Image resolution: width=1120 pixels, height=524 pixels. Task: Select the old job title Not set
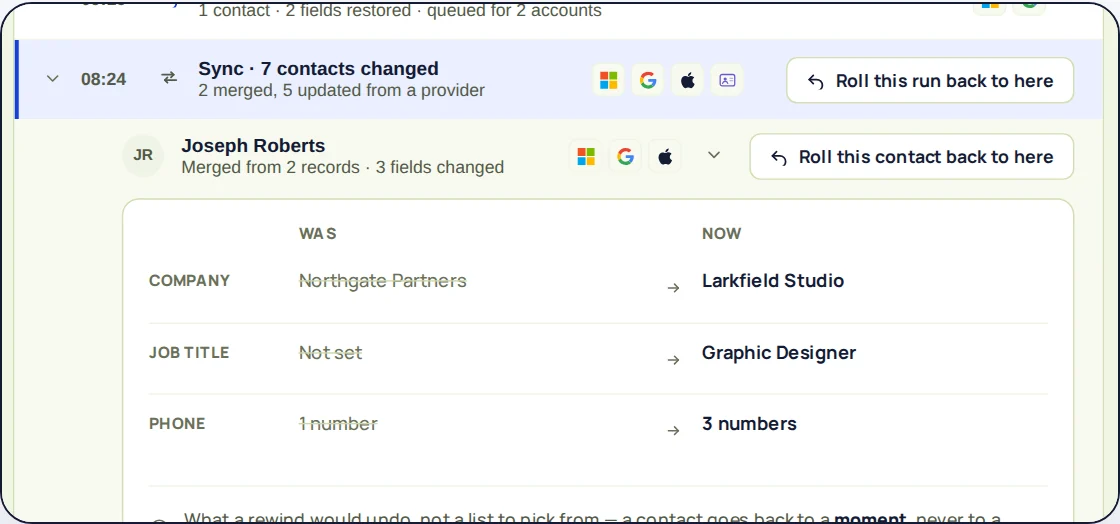330,353
